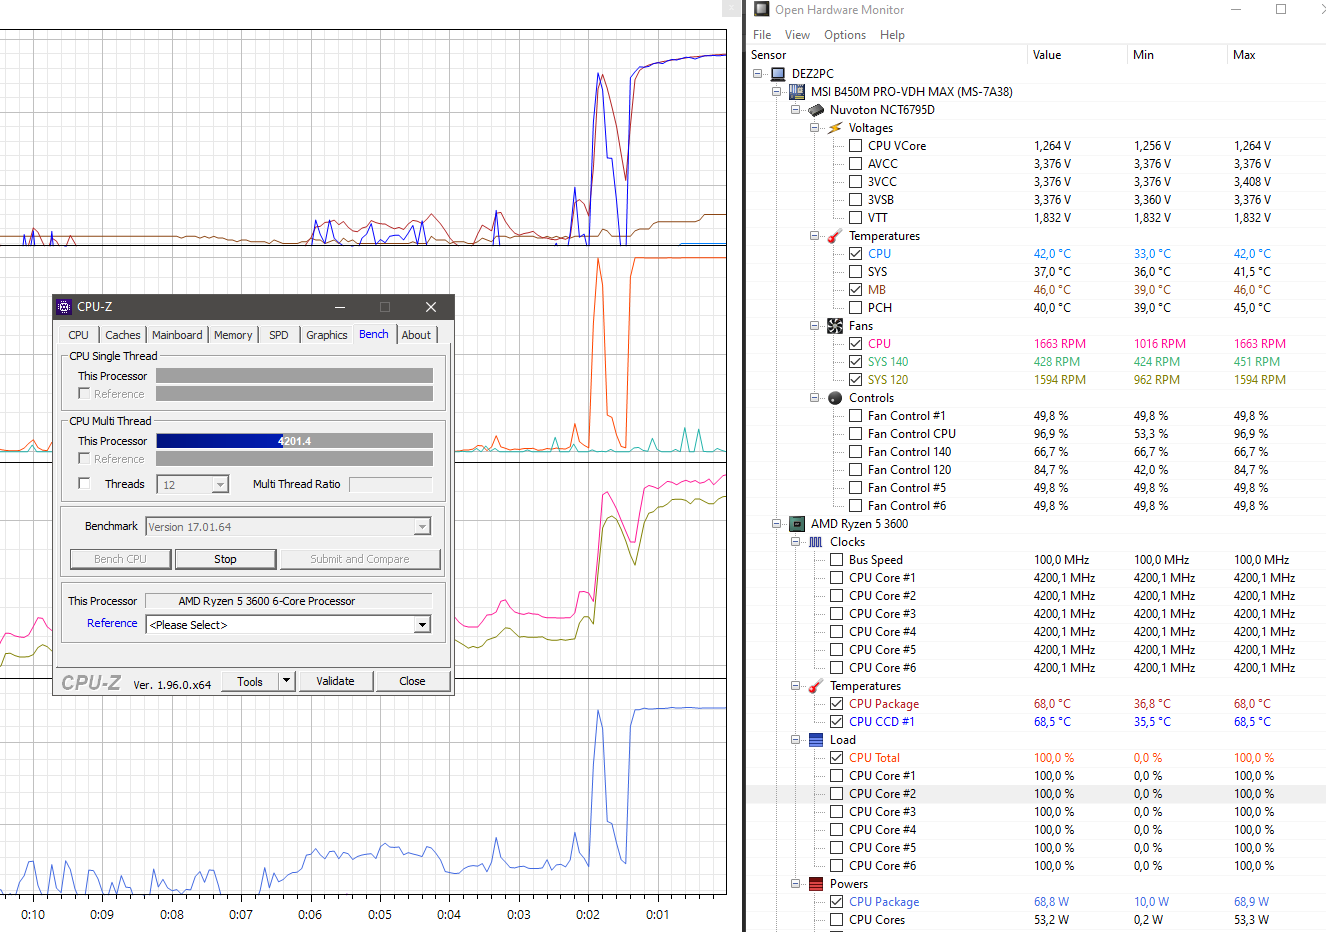Open the About tab in CPU-Z

(416, 335)
